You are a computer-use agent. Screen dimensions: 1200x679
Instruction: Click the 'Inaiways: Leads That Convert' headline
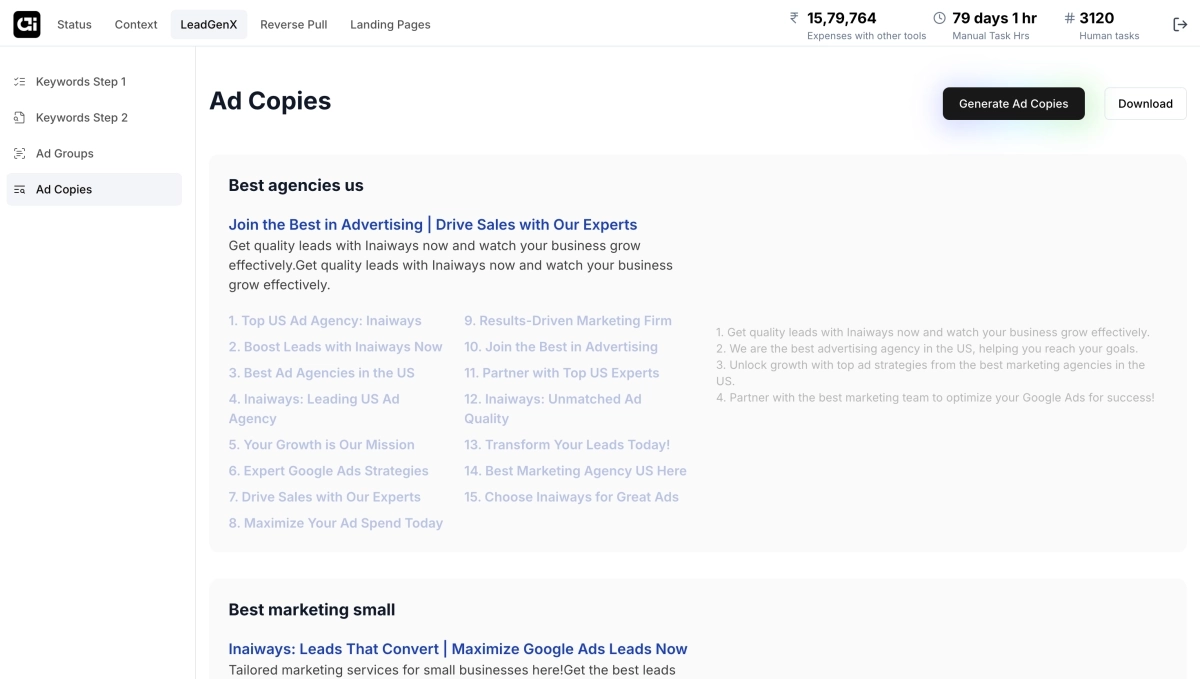pos(457,648)
